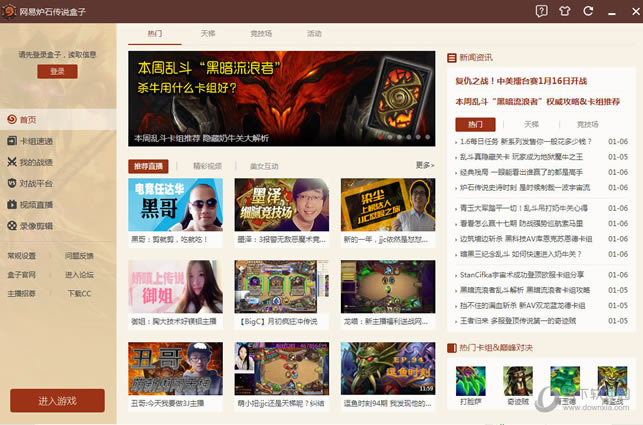Expand 更多 more streams link
The image size is (643, 425).
[x=424, y=166]
